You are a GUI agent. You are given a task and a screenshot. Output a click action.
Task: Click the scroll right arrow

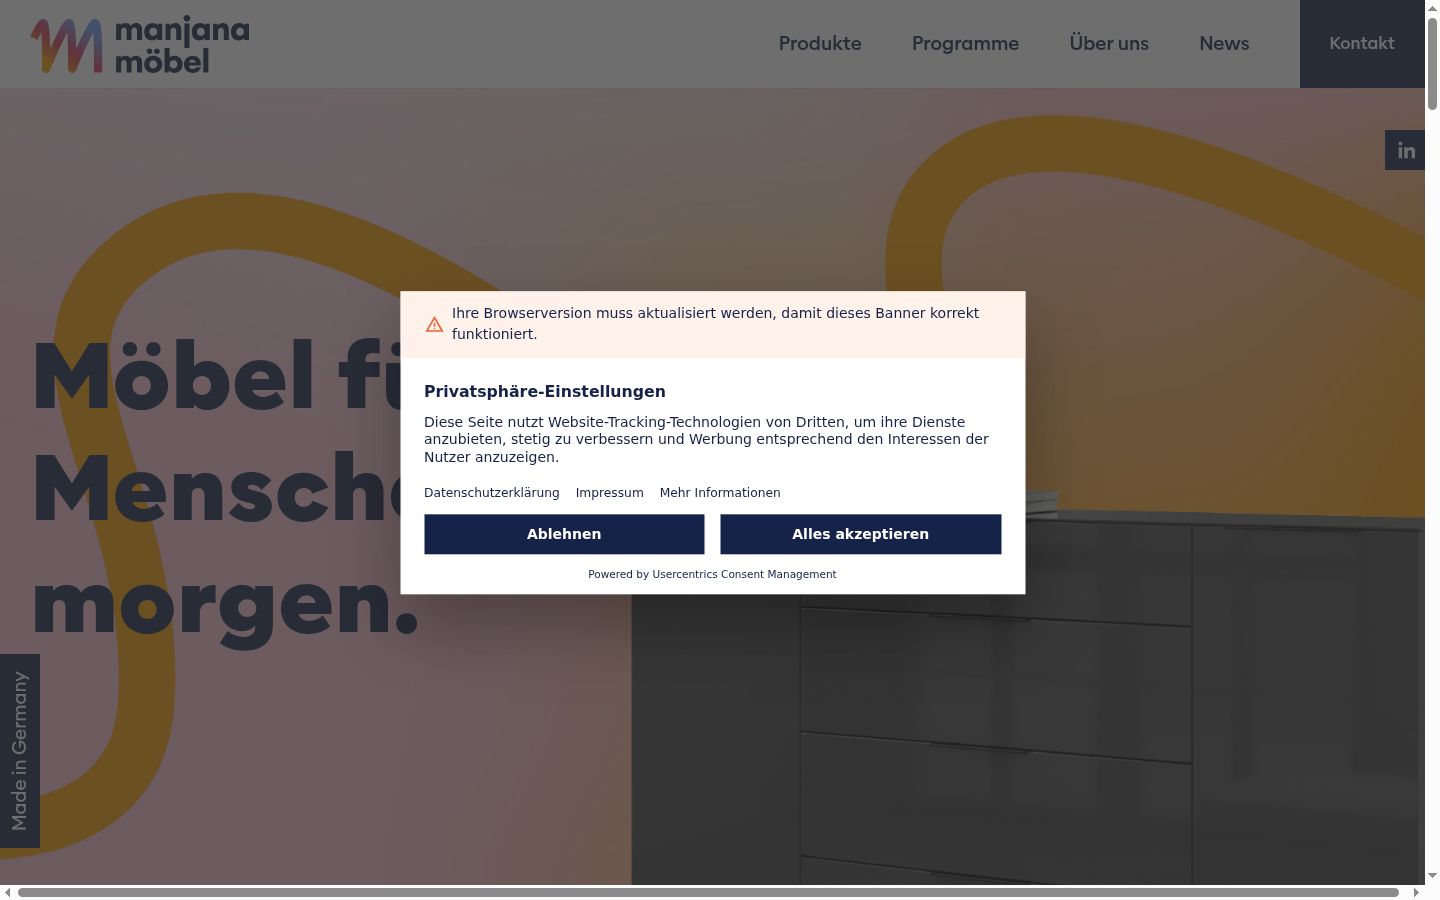click(1416, 892)
